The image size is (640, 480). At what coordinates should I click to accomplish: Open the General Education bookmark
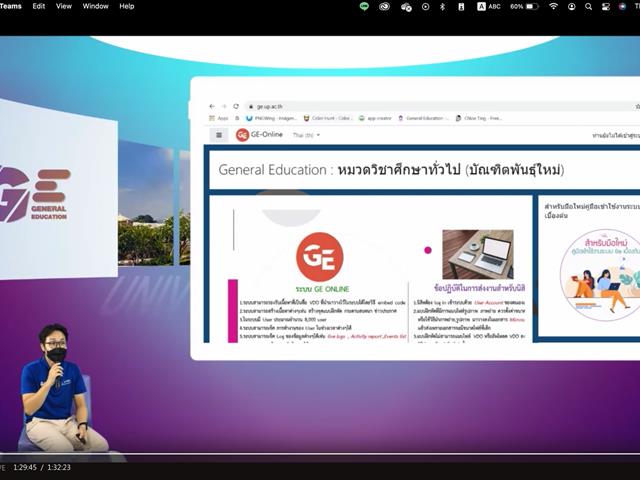[x=423, y=118]
